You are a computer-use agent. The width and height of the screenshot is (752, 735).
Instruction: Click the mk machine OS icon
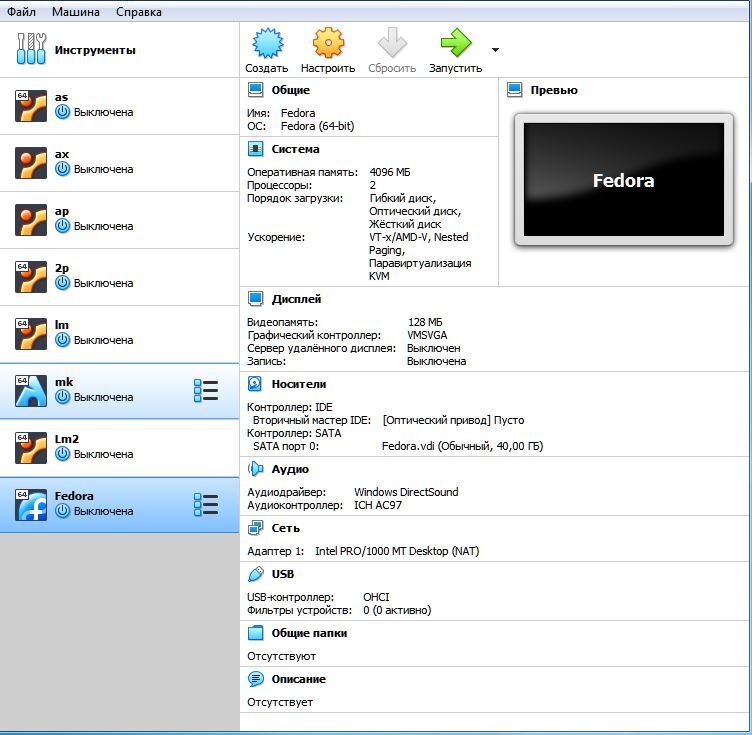(x=31, y=391)
